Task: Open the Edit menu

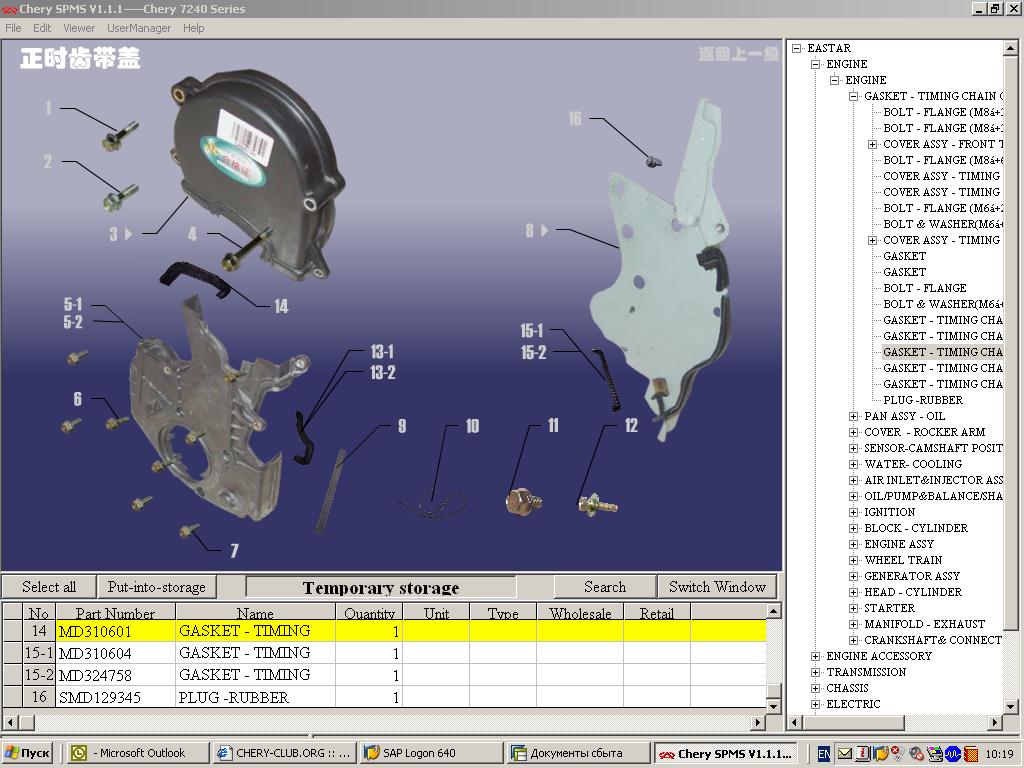Action: coord(42,28)
